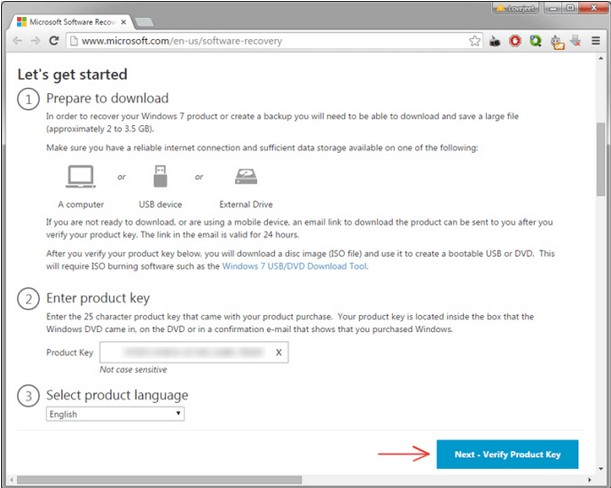Click the USB device icon

pyautogui.click(x=160, y=176)
